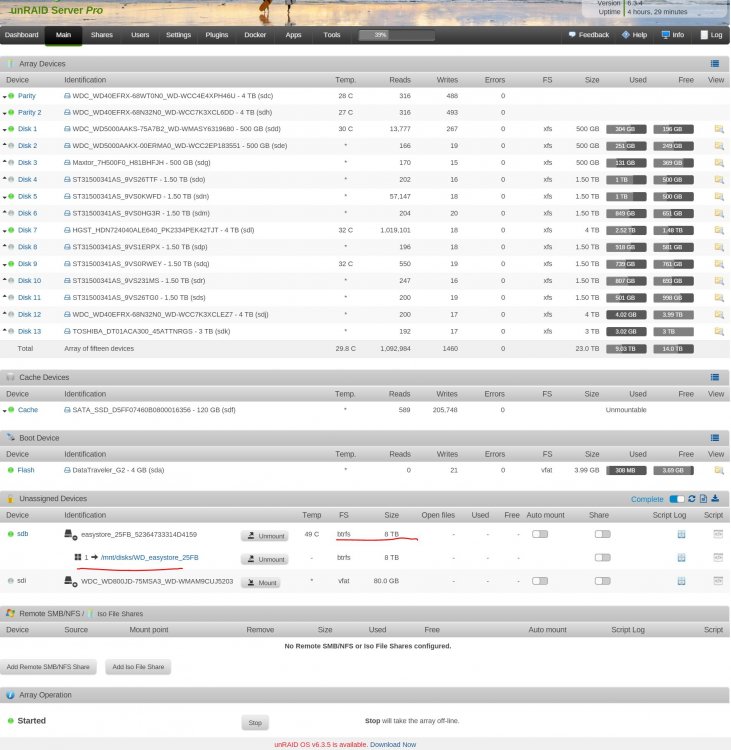The image size is (731, 750).
Task: Open the Shares tab
Action: (x=101, y=35)
